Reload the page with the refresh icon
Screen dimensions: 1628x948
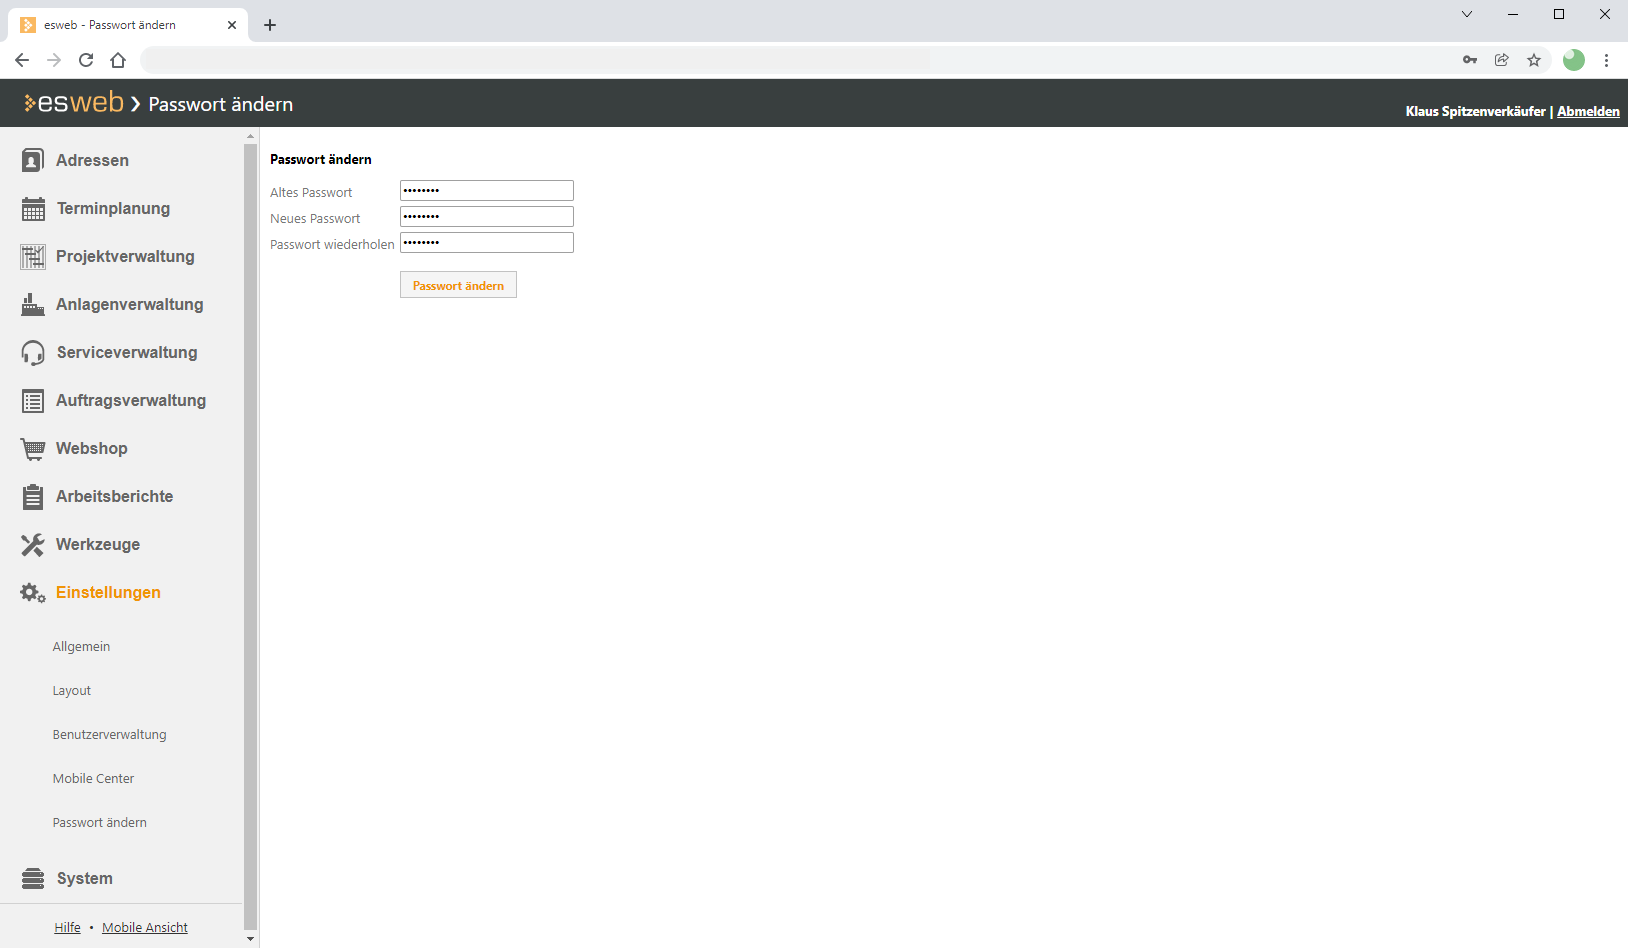[x=86, y=60]
